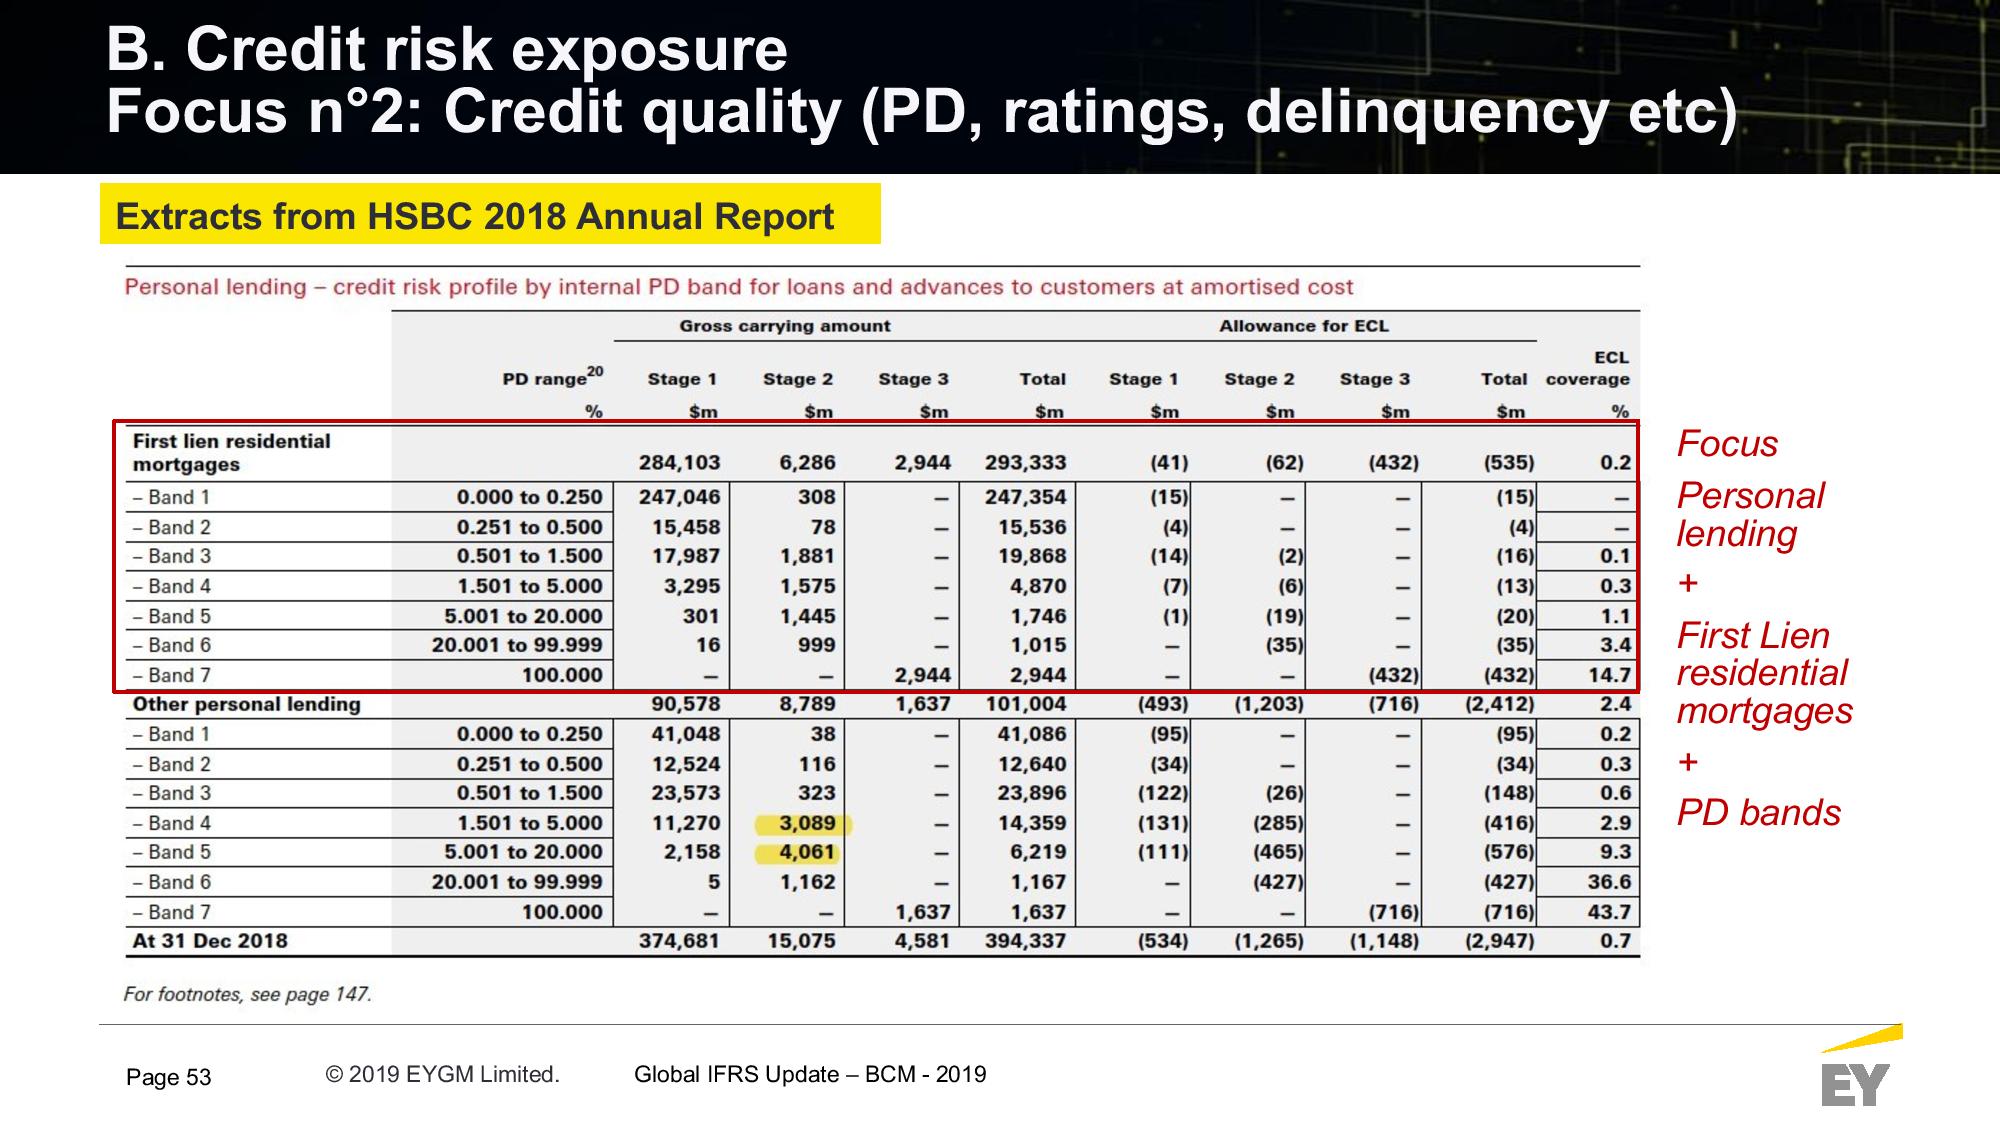
Task: Click the '© 2019 EYGM Limited.' copyright text
Action: [442, 1074]
